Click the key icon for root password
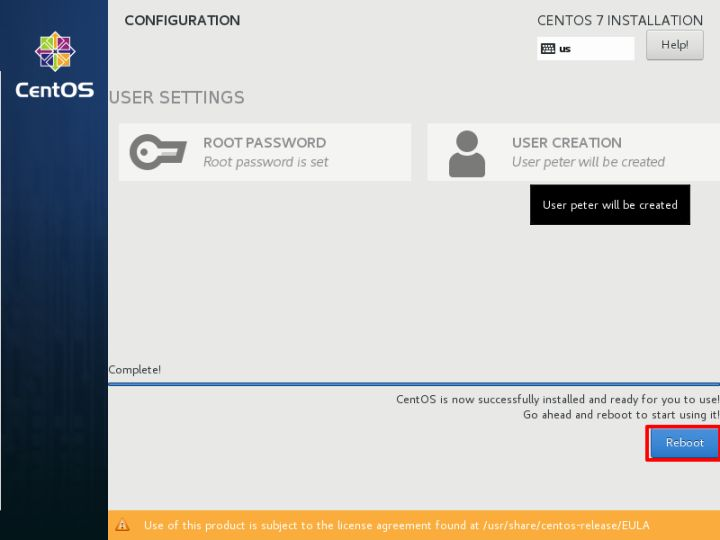Image resolution: width=720 pixels, height=540 pixels. 158,152
